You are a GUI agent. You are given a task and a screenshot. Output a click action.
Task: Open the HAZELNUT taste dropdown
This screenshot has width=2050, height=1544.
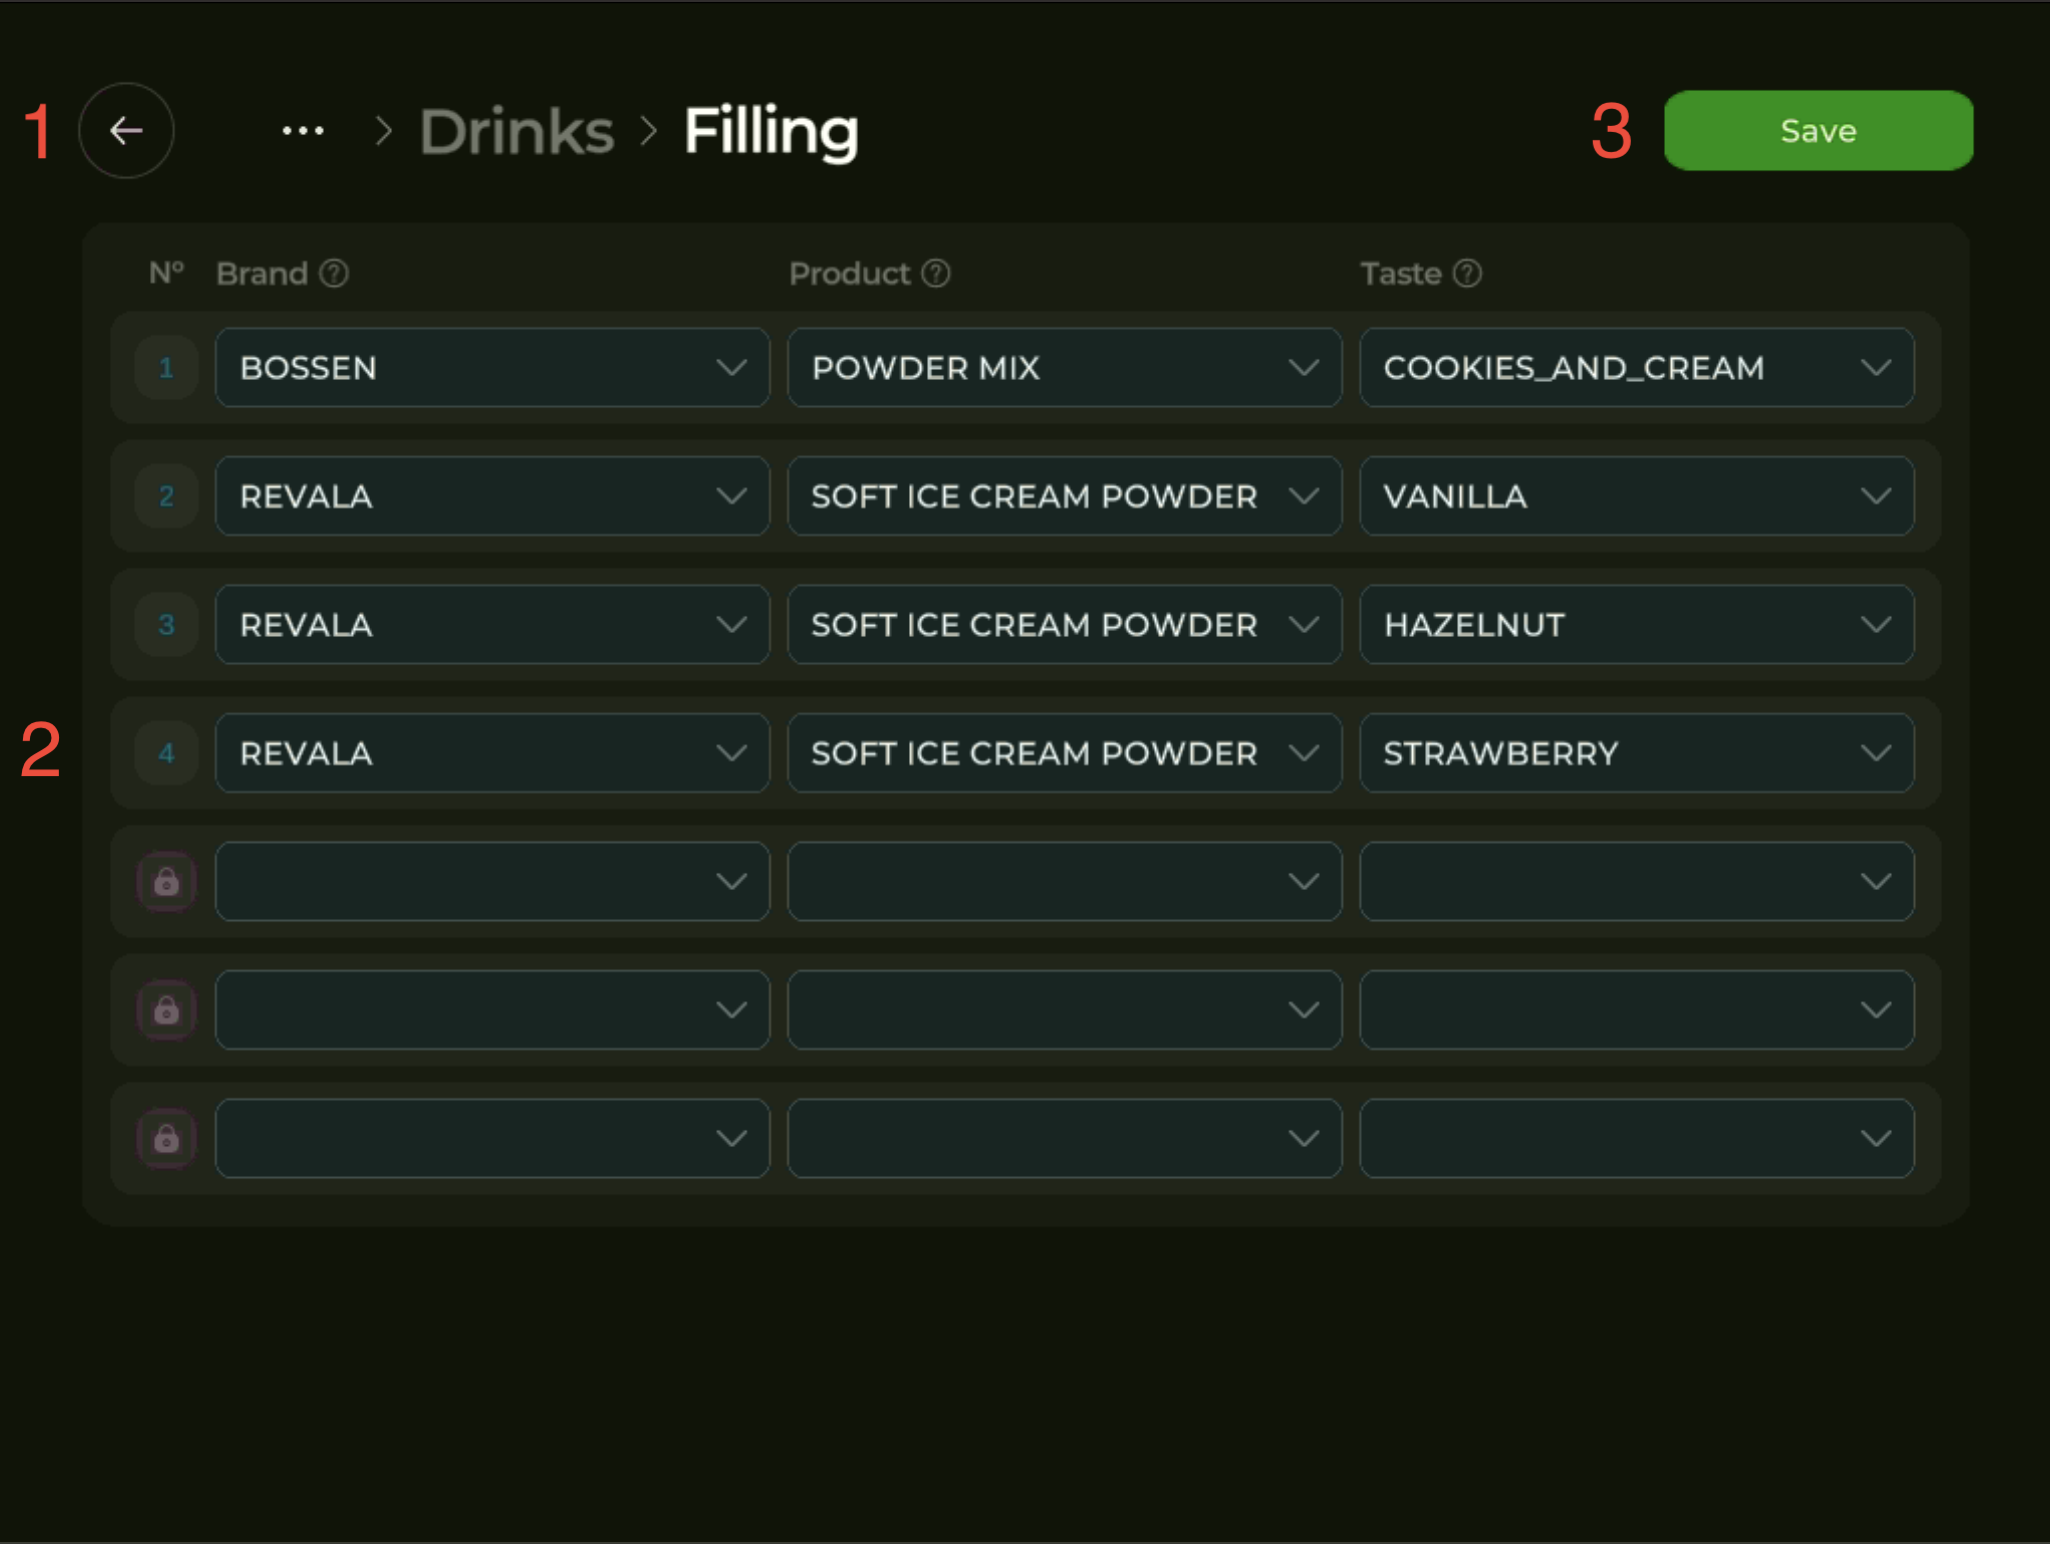[x=1637, y=625]
